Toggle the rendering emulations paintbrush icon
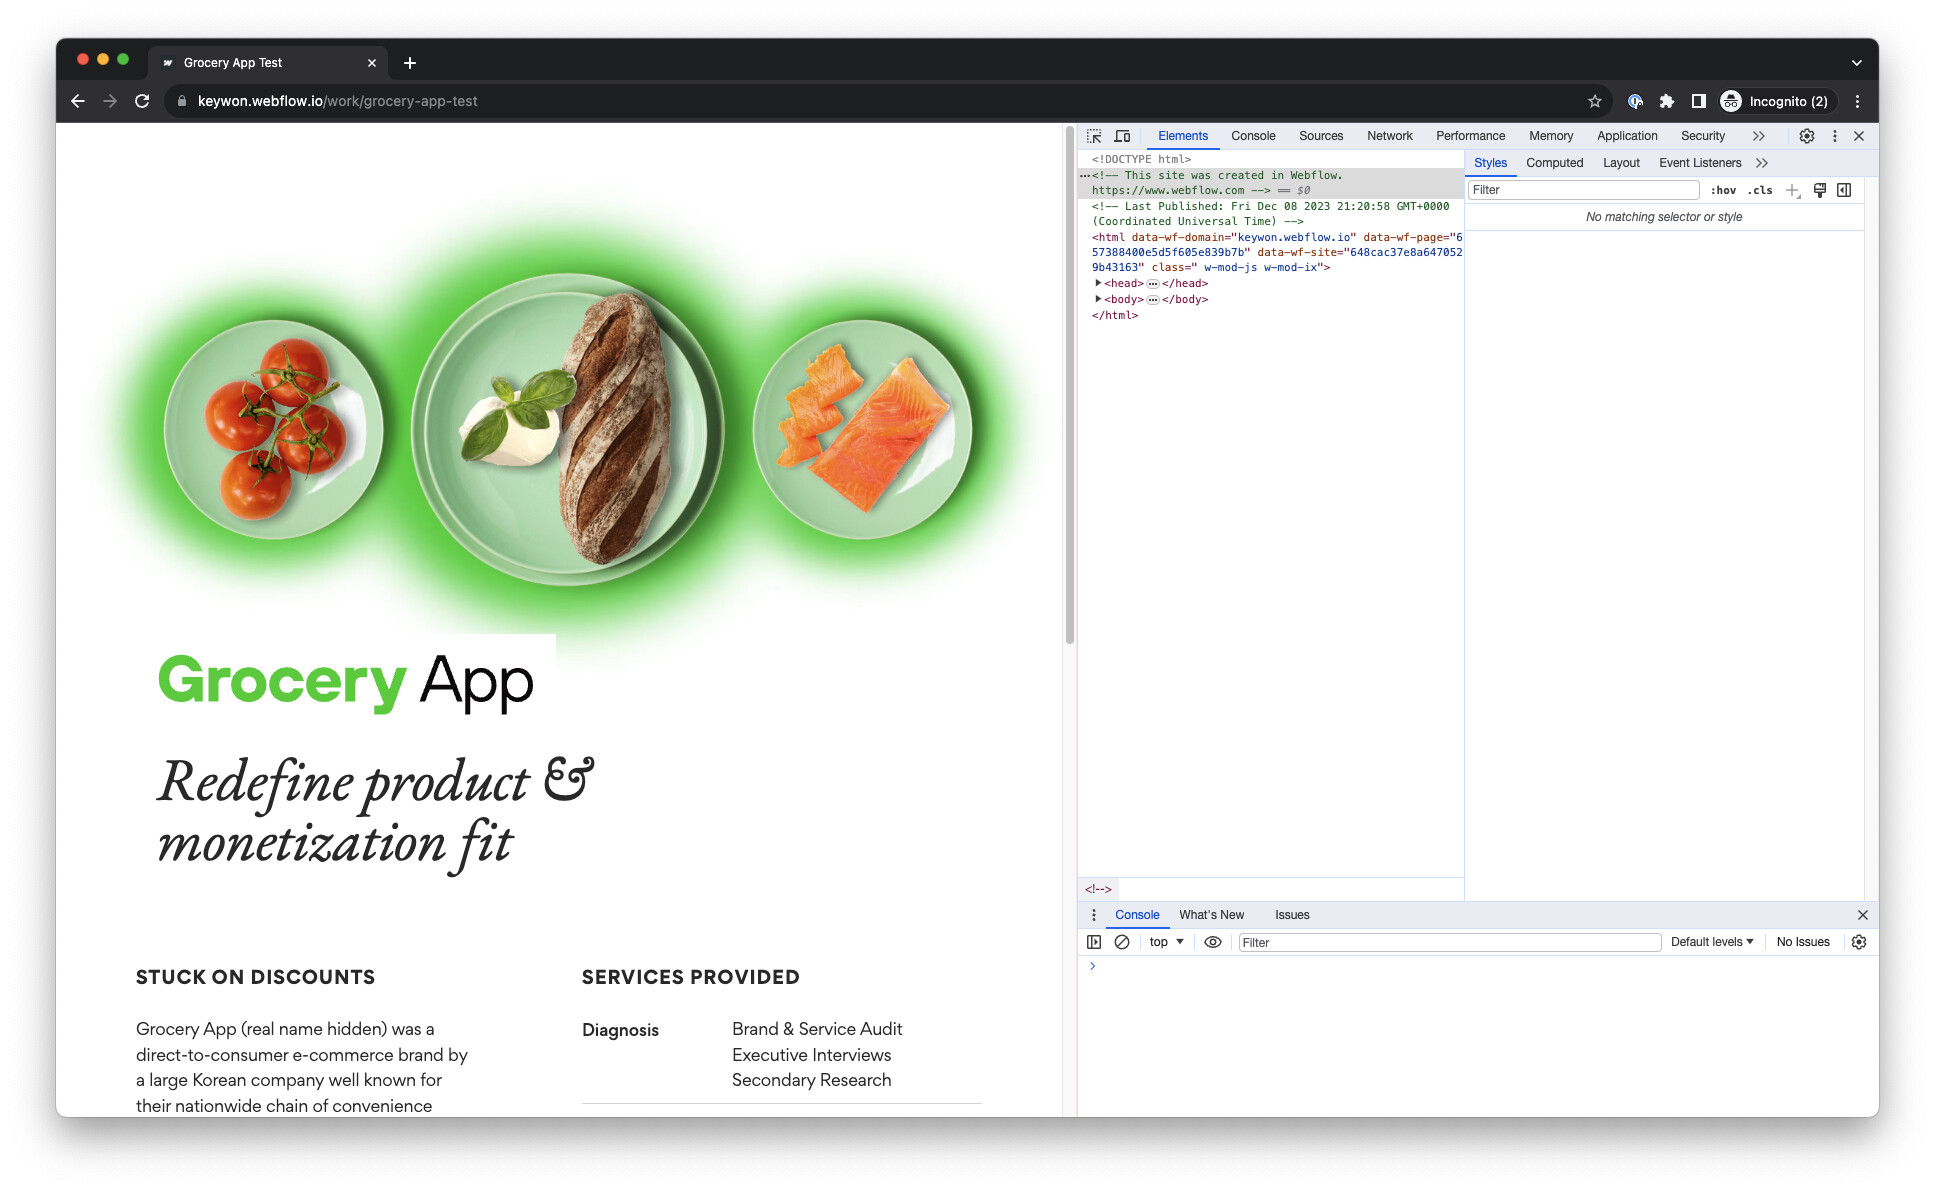 [x=1820, y=190]
